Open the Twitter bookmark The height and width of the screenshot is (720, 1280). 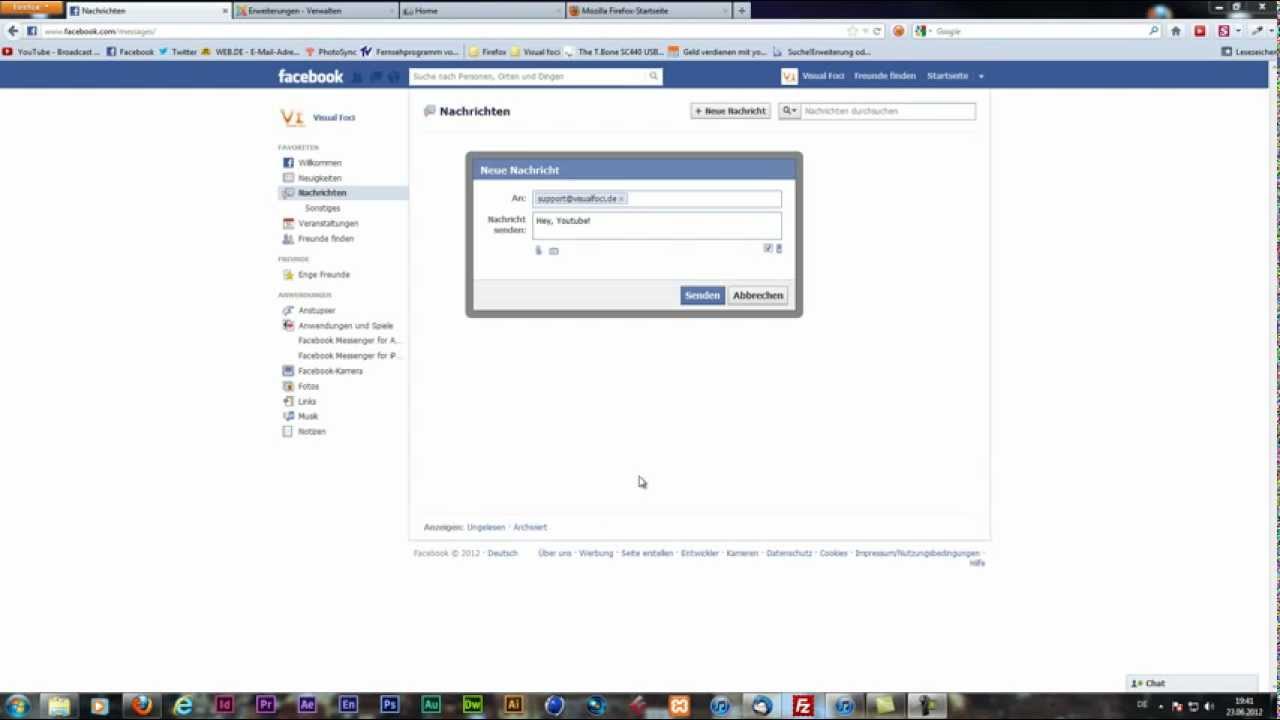(178, 52)
